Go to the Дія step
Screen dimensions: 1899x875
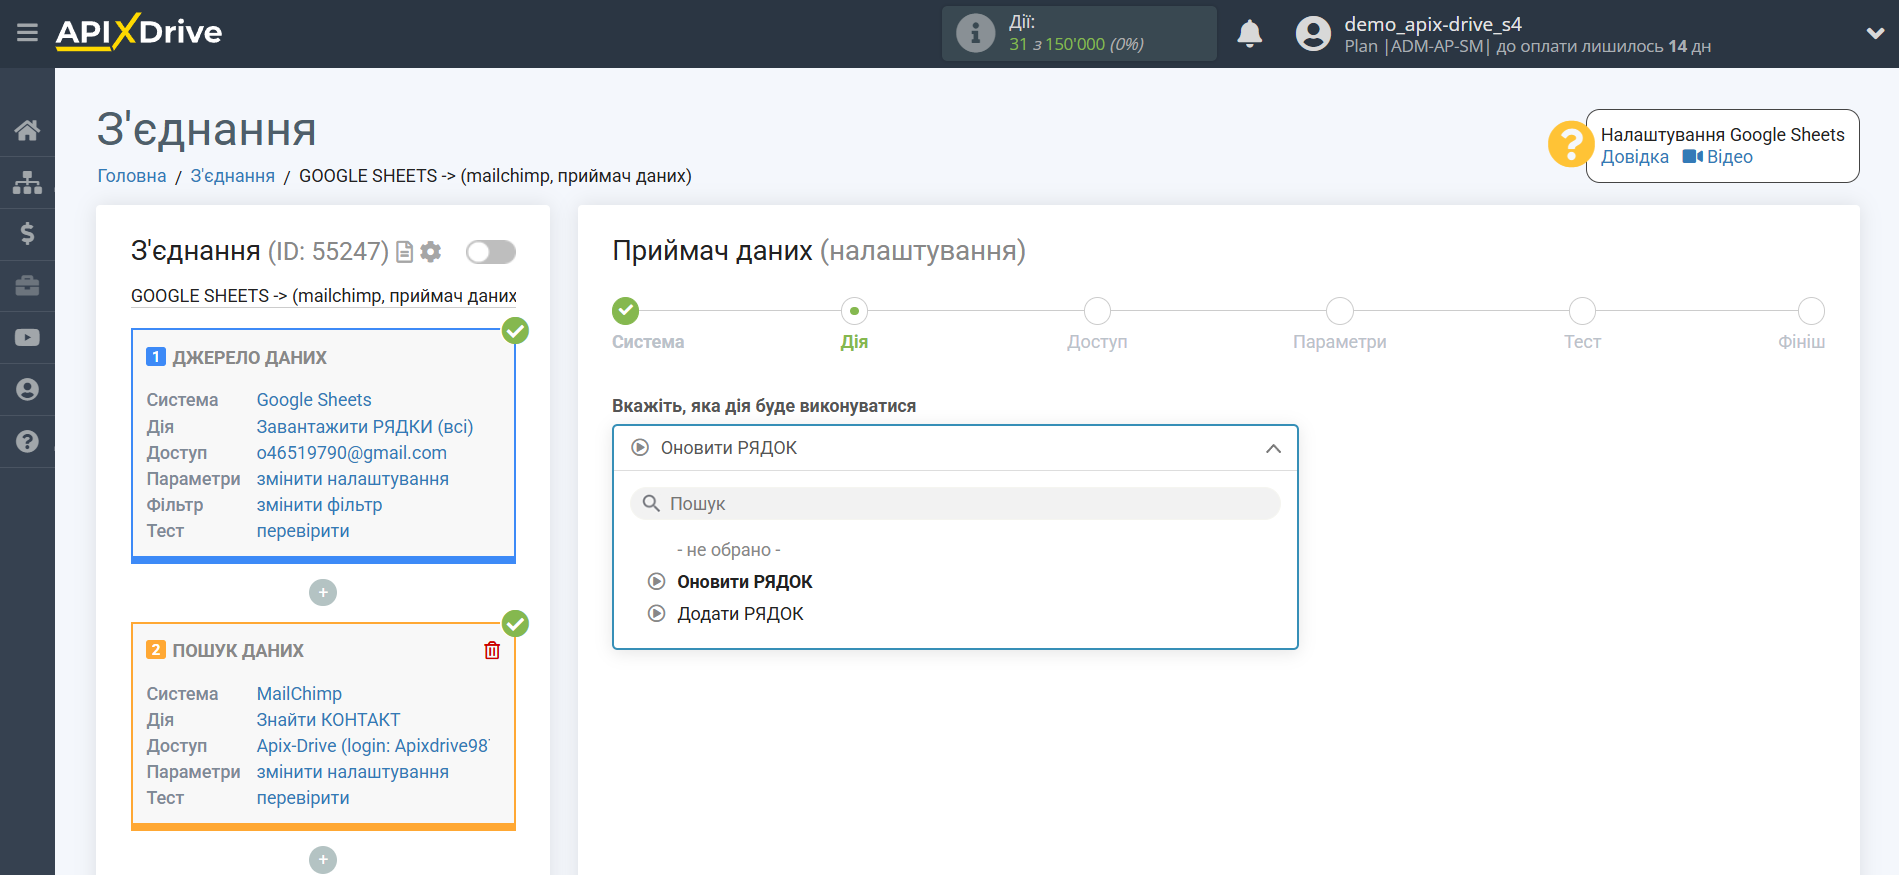(854, 311)
